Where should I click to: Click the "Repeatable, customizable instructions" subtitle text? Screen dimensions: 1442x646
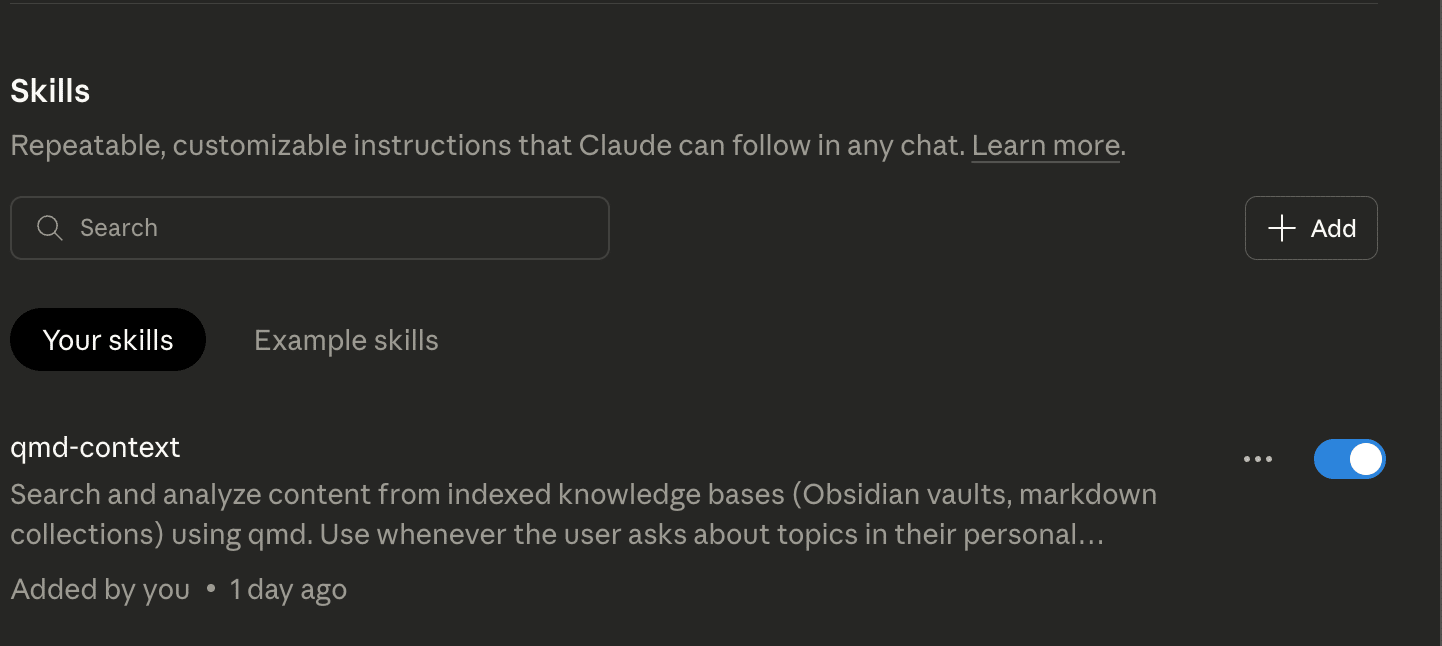pos(488,146)
